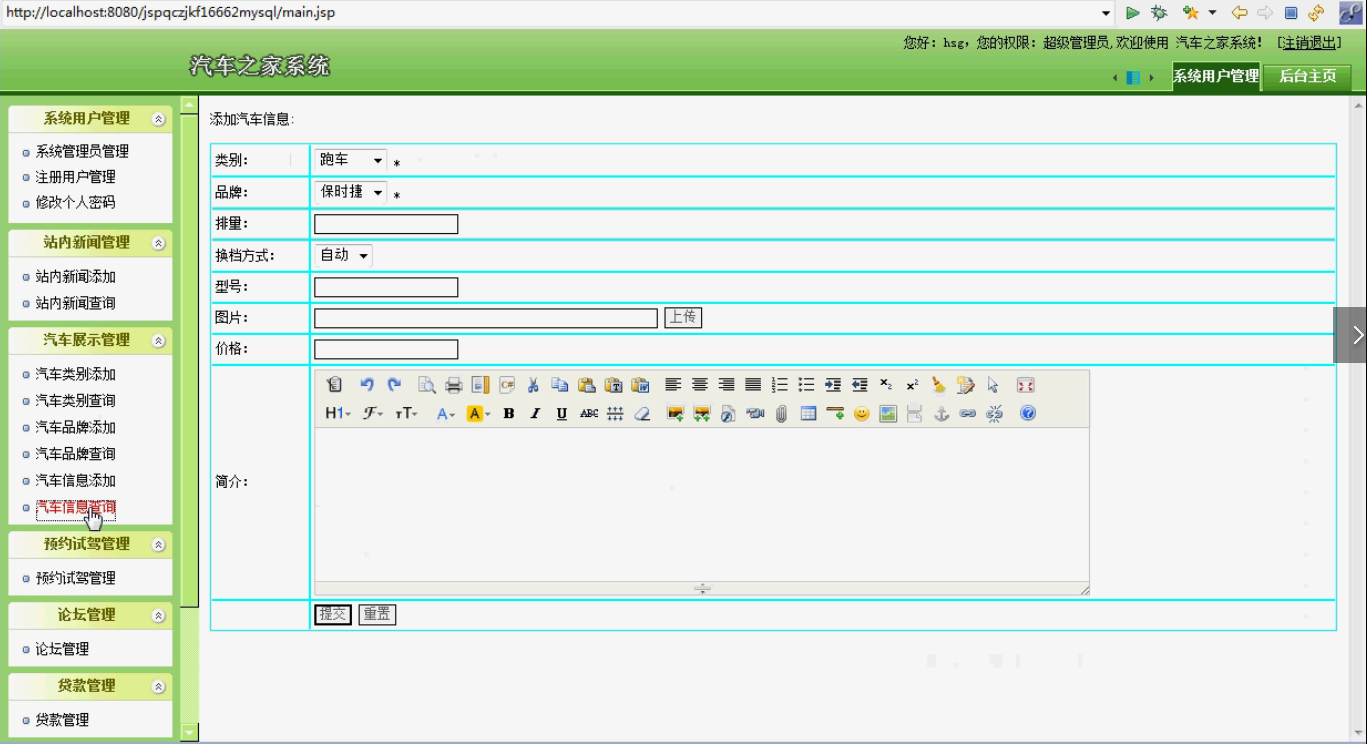Toggle fullscreen mode of the editor

click(x=1025, y=385)
